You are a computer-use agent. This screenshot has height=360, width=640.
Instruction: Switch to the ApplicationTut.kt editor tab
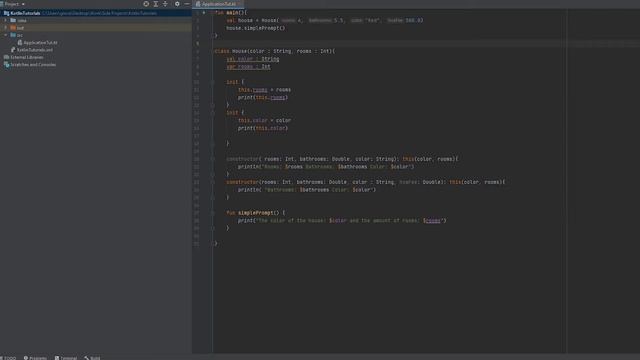218,4
